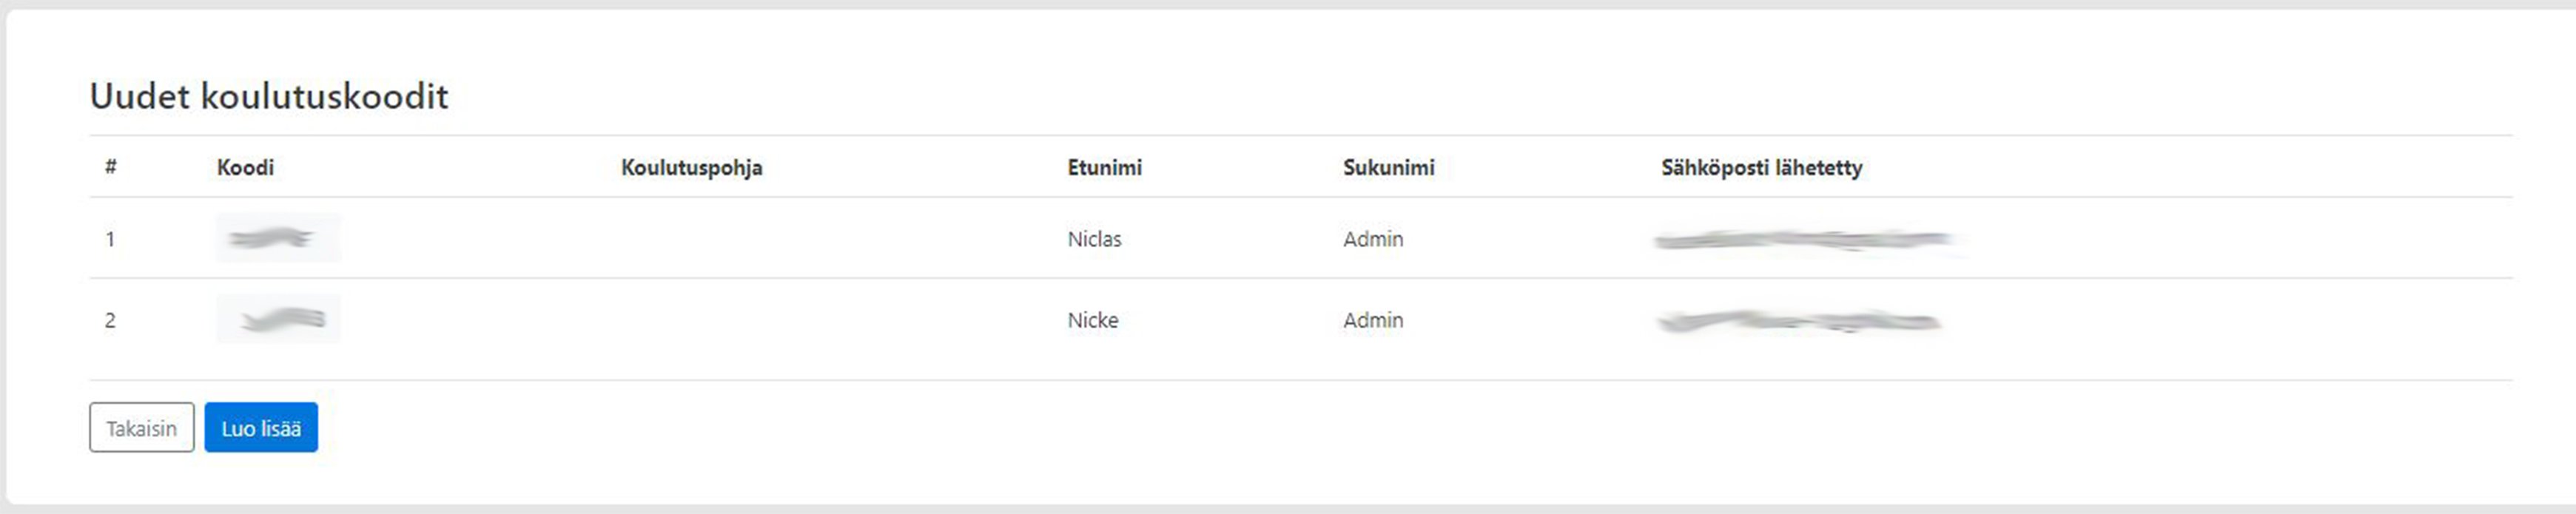The image size is (2576, 514).
Task: Click the blurred code in row 1
Action: click(x=277, y=238)
